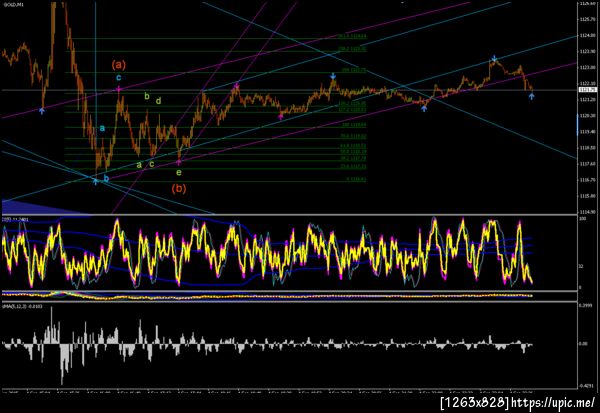The width and height of the screenshot is (600, 413).
Task: Select the cyan b label at the low
Action: tap(106, 178)
